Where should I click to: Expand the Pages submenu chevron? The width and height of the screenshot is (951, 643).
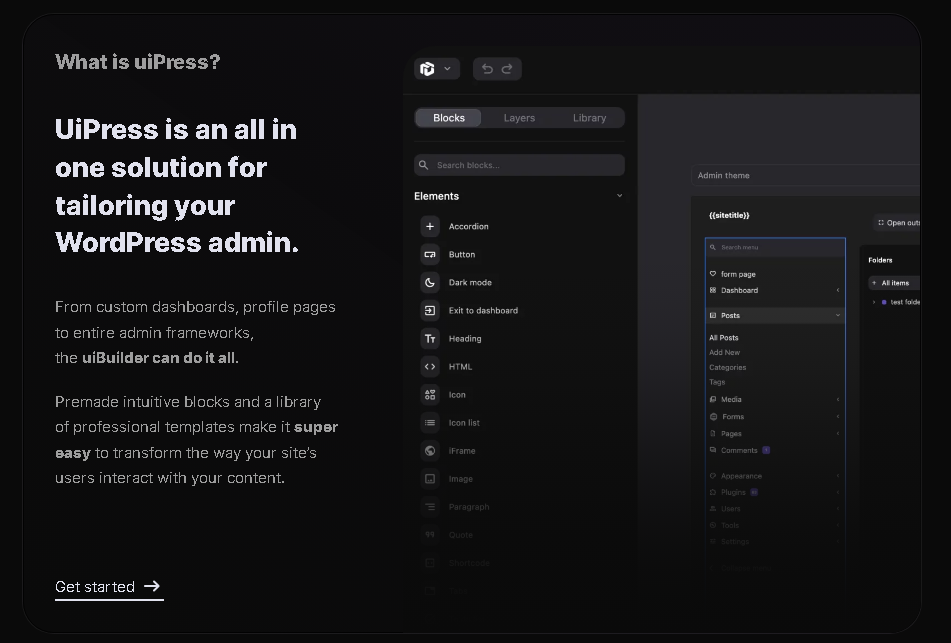click(x=838, y=434)
